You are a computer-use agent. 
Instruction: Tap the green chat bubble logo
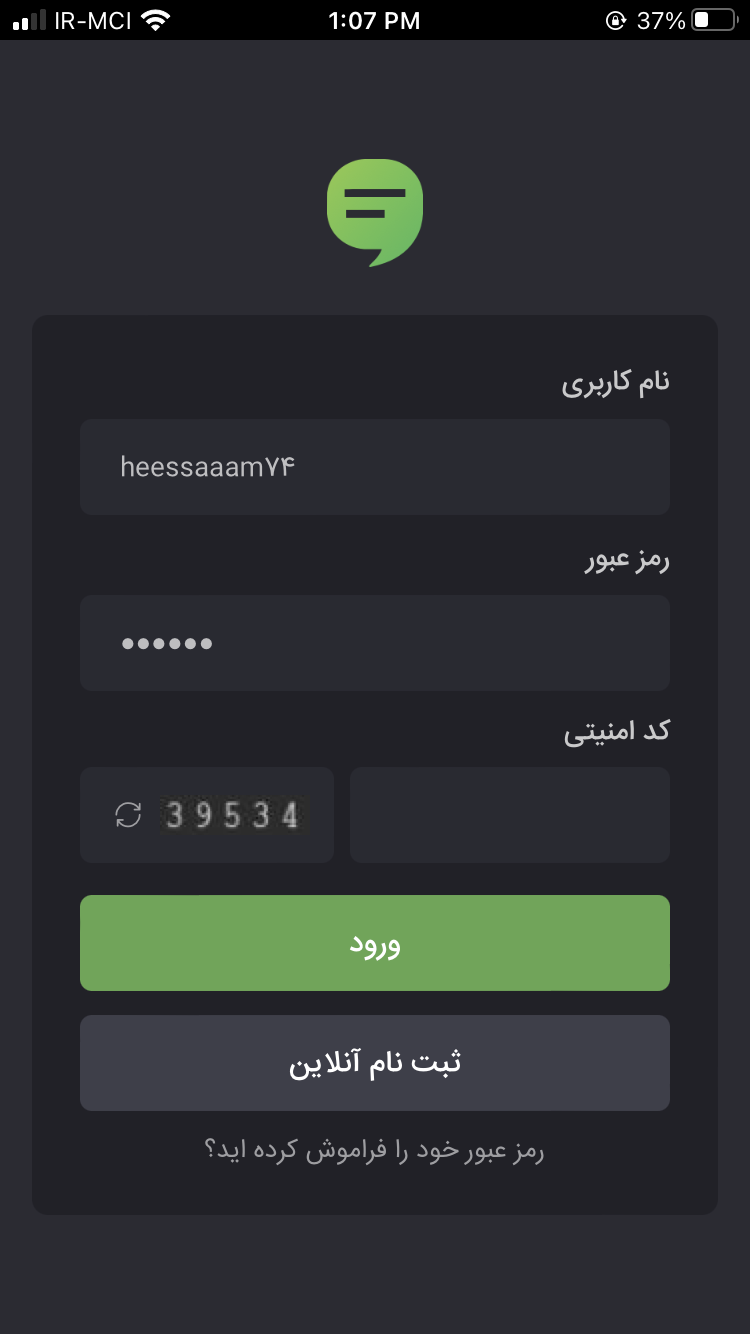(375, 212)
